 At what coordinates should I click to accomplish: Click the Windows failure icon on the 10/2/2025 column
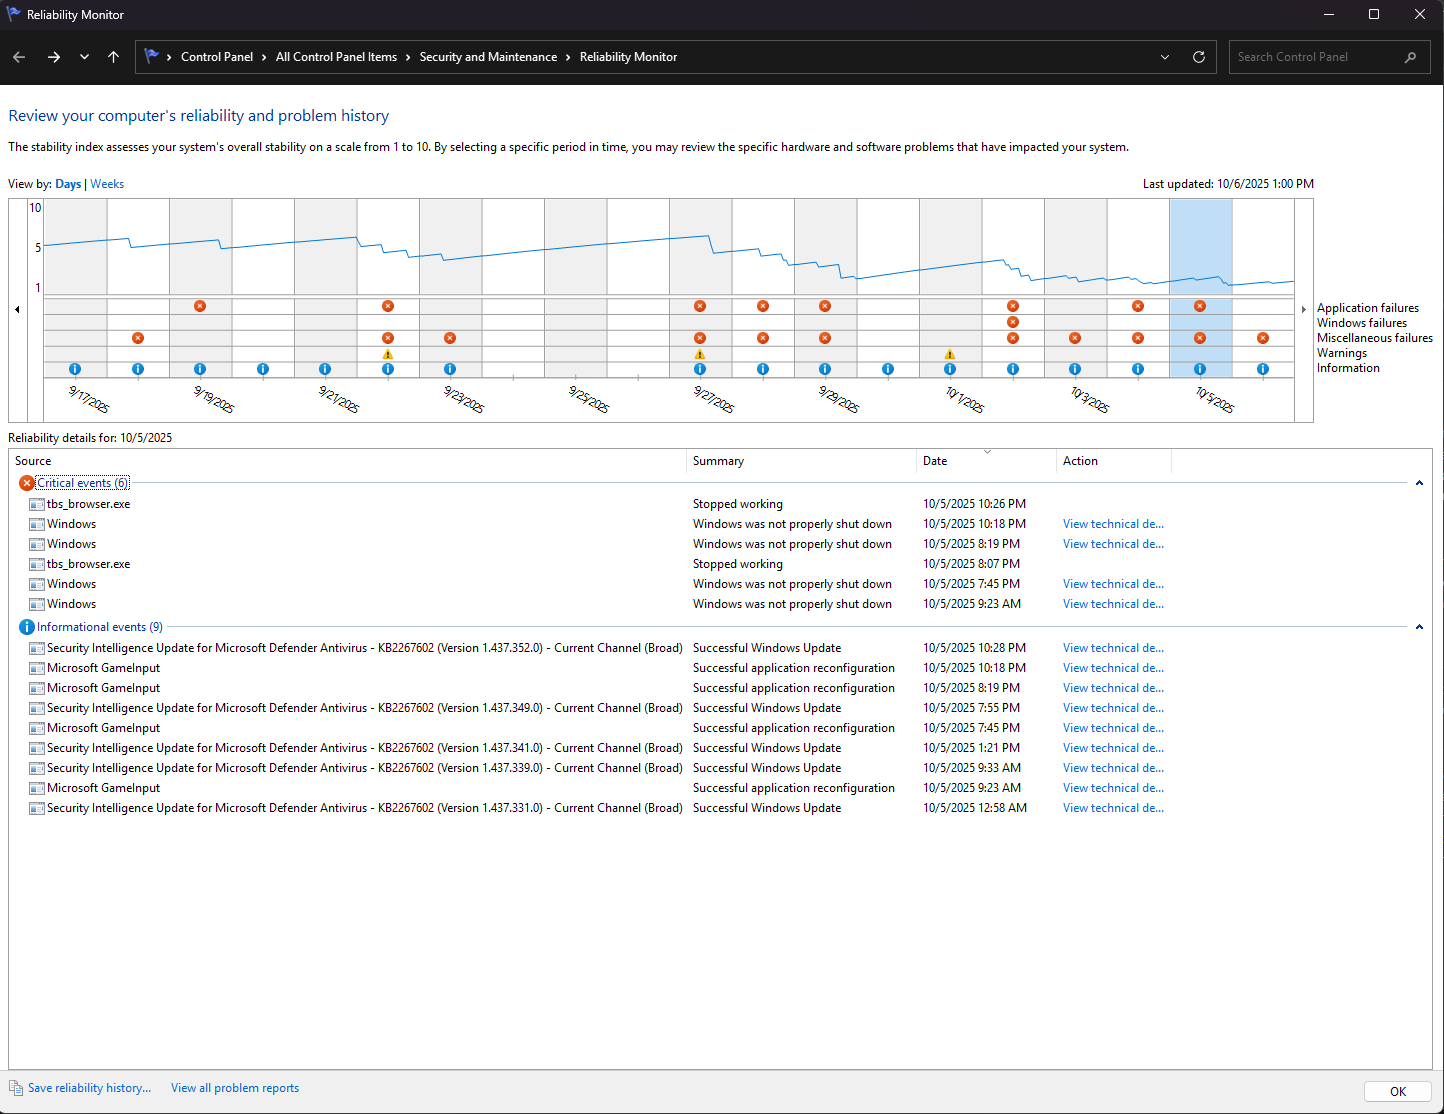coord(1013,322)
